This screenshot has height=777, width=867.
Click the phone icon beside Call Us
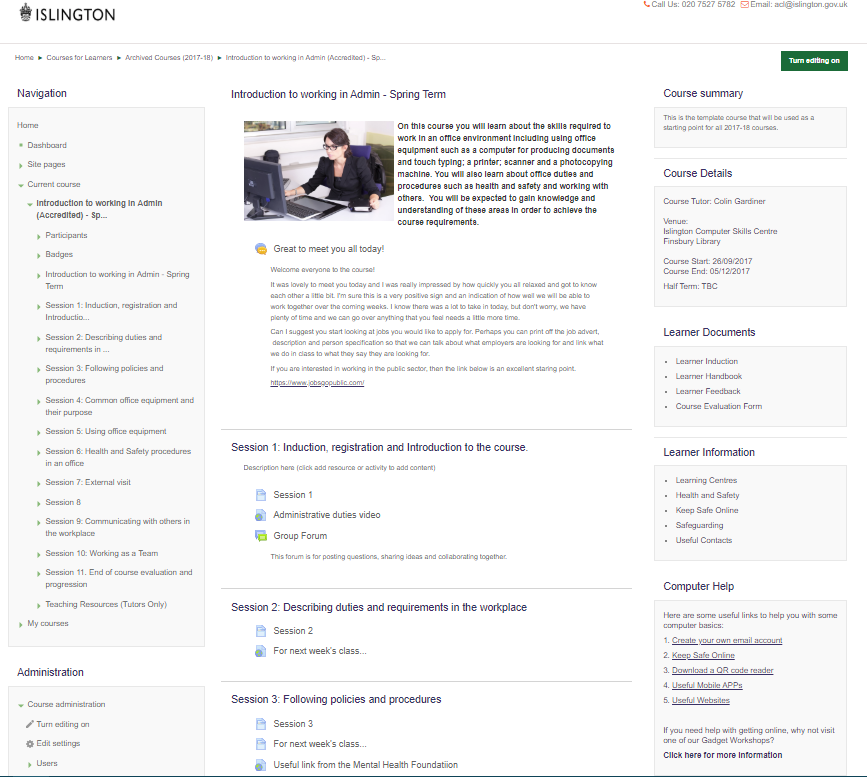[x=646, y=4]
